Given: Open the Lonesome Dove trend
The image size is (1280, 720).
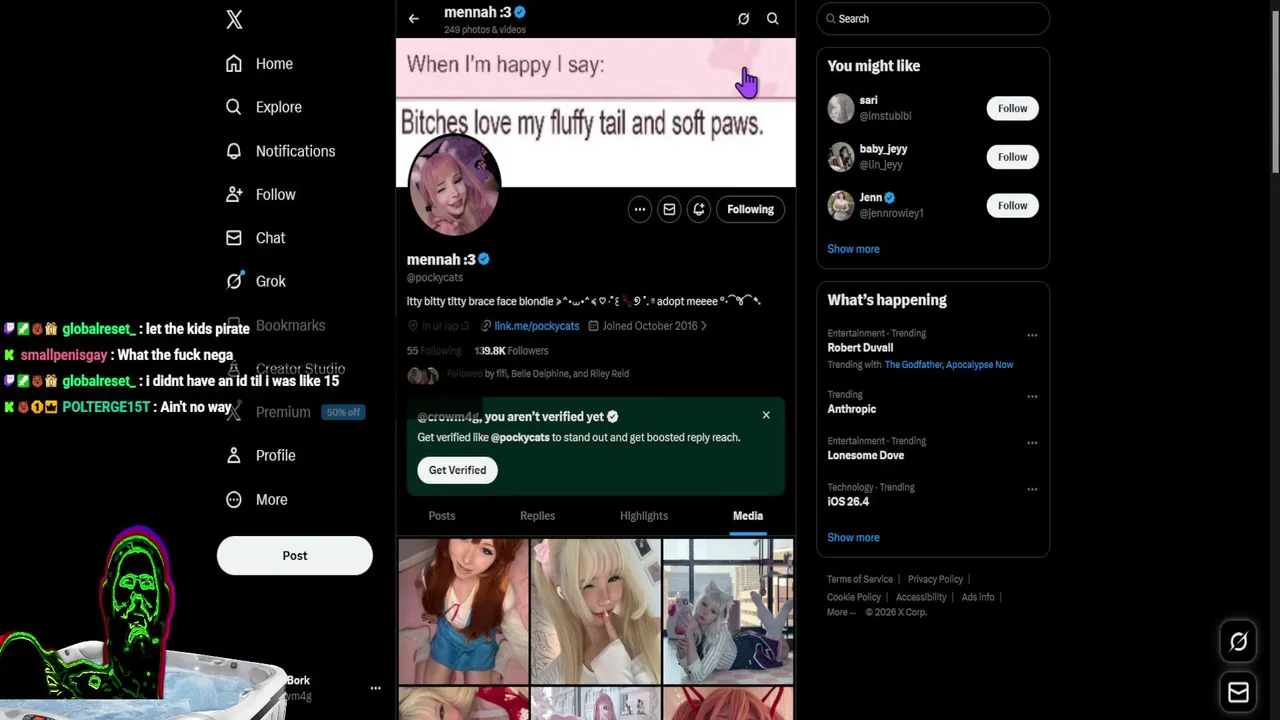Looking at the screenshot, I should click(x=865, y=455).
